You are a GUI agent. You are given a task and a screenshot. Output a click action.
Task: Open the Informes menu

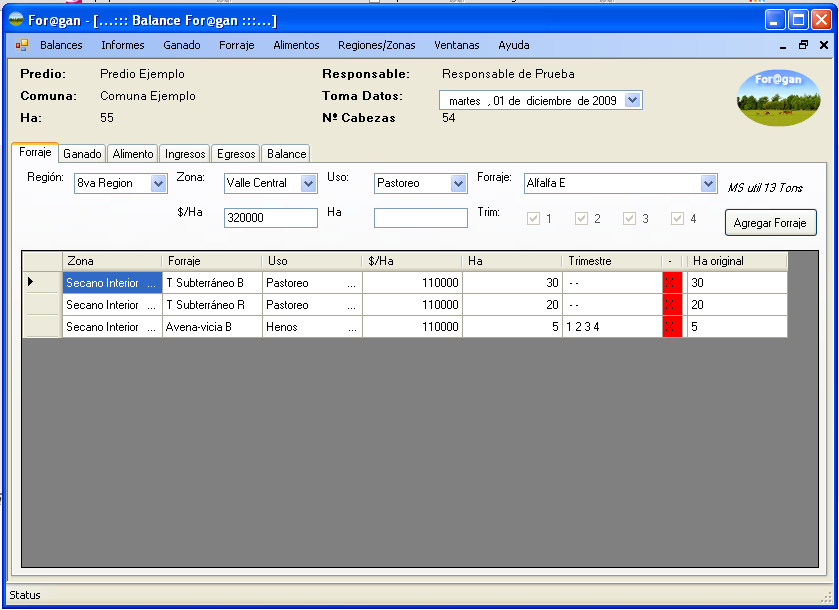click(x=122, y=45)
